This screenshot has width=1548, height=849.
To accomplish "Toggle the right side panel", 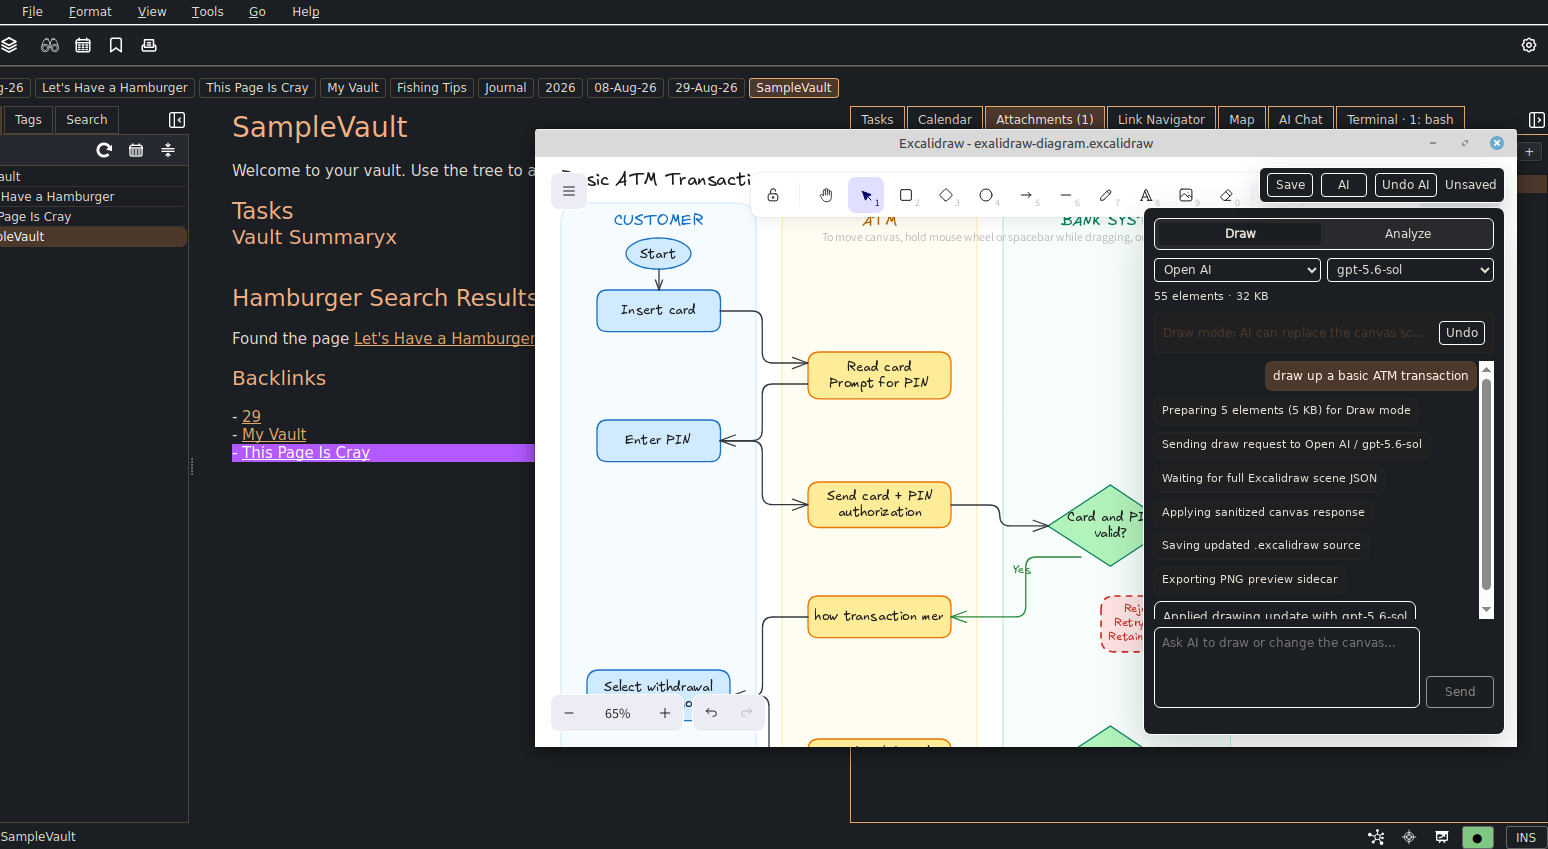I will click(x=1537, y=120).
